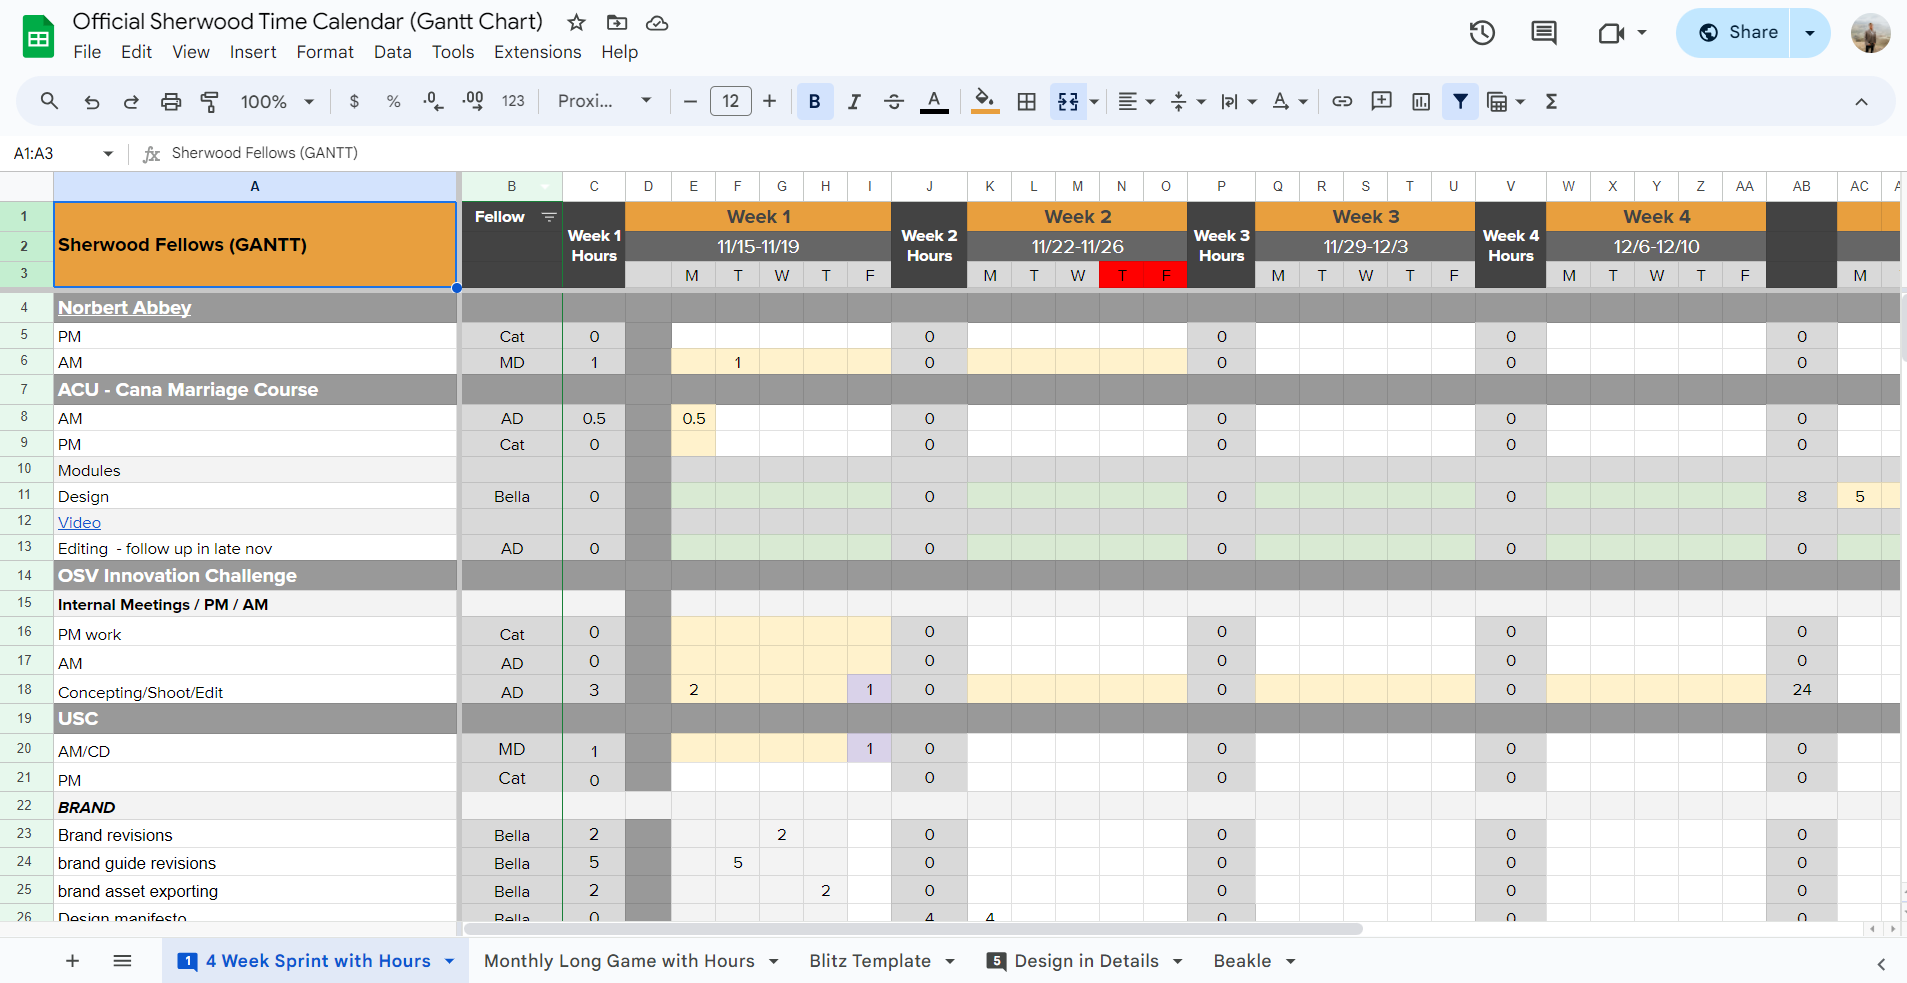
Task: Open the Insert menu
Action: click(x=253, y=52)
